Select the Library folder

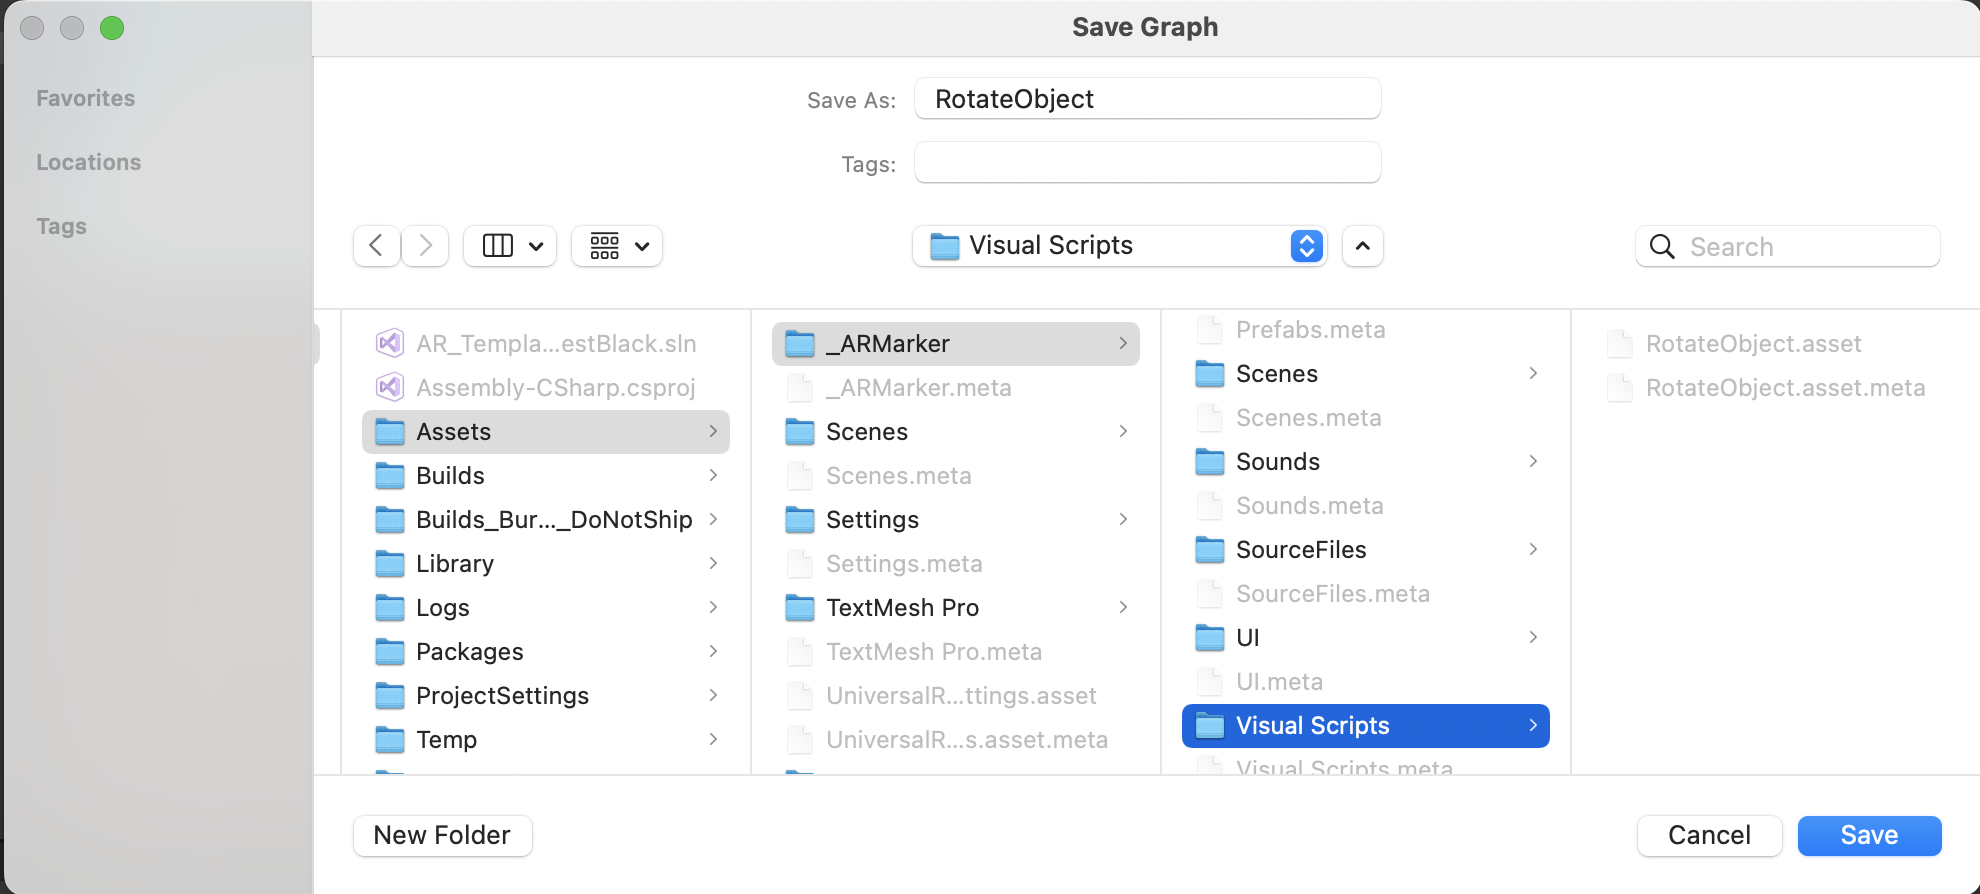tap(455, 564)
